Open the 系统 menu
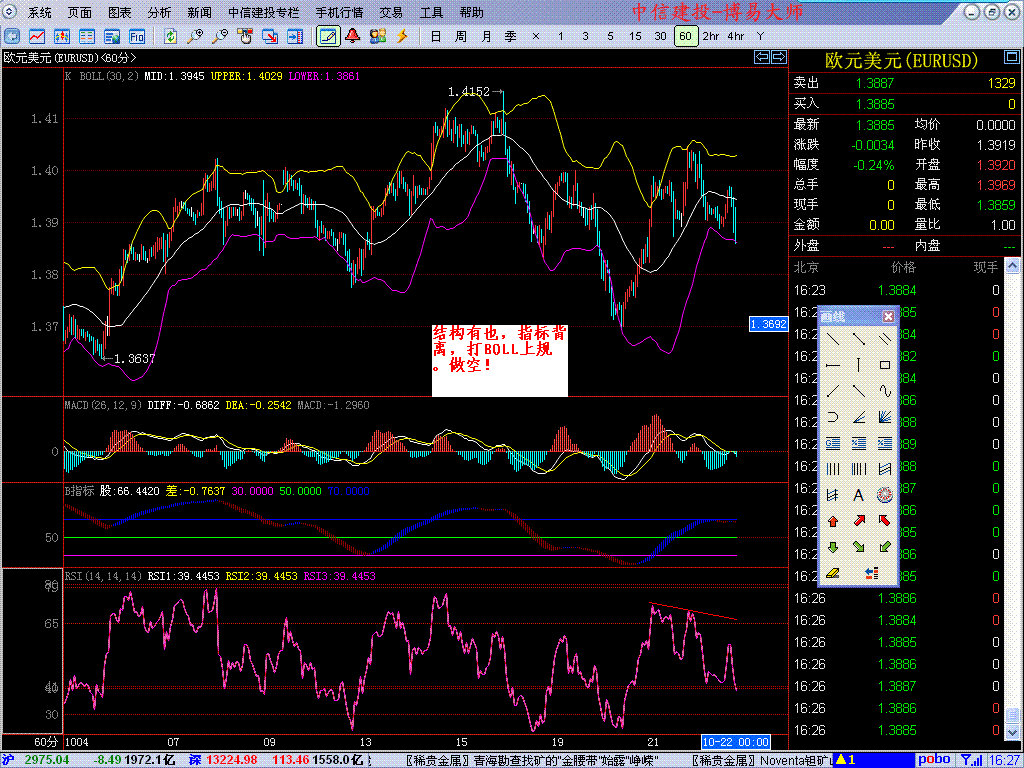 pyautogui.click(x=39, y=12)
